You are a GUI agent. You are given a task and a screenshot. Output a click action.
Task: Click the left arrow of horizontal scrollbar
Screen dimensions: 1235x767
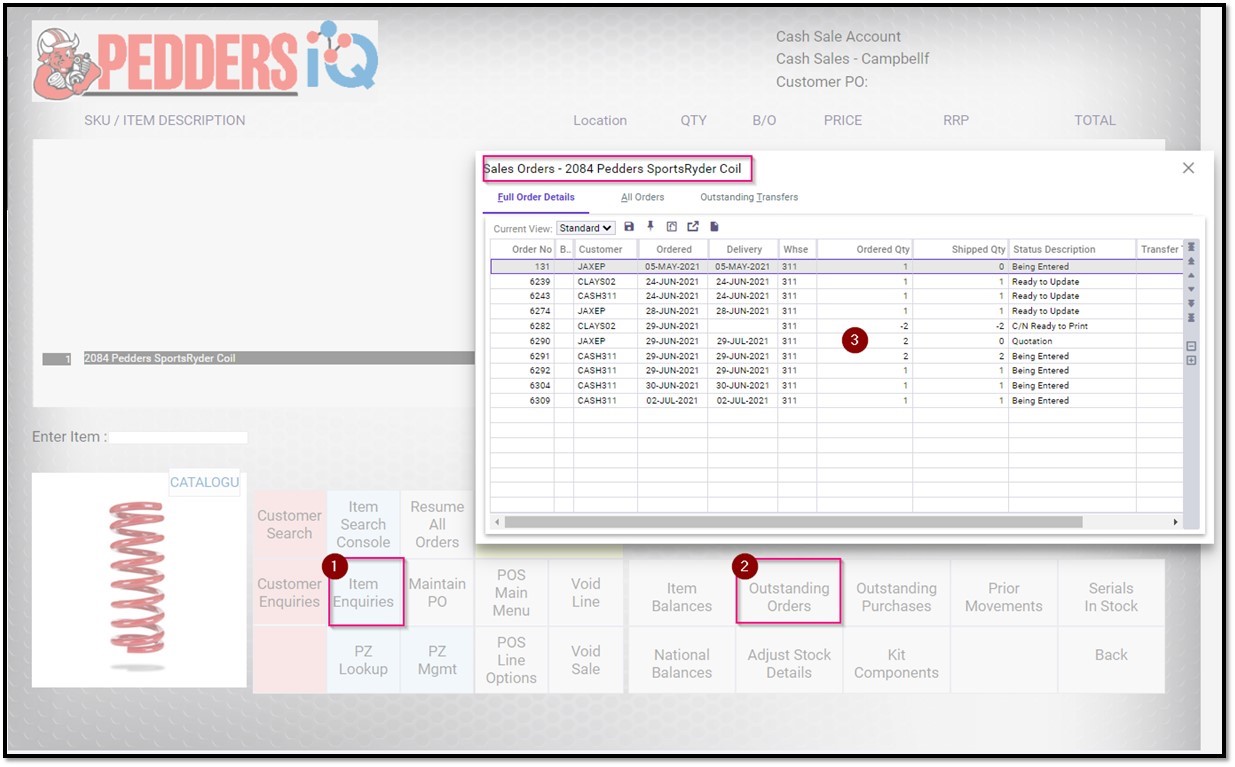(x=497, y=522)
